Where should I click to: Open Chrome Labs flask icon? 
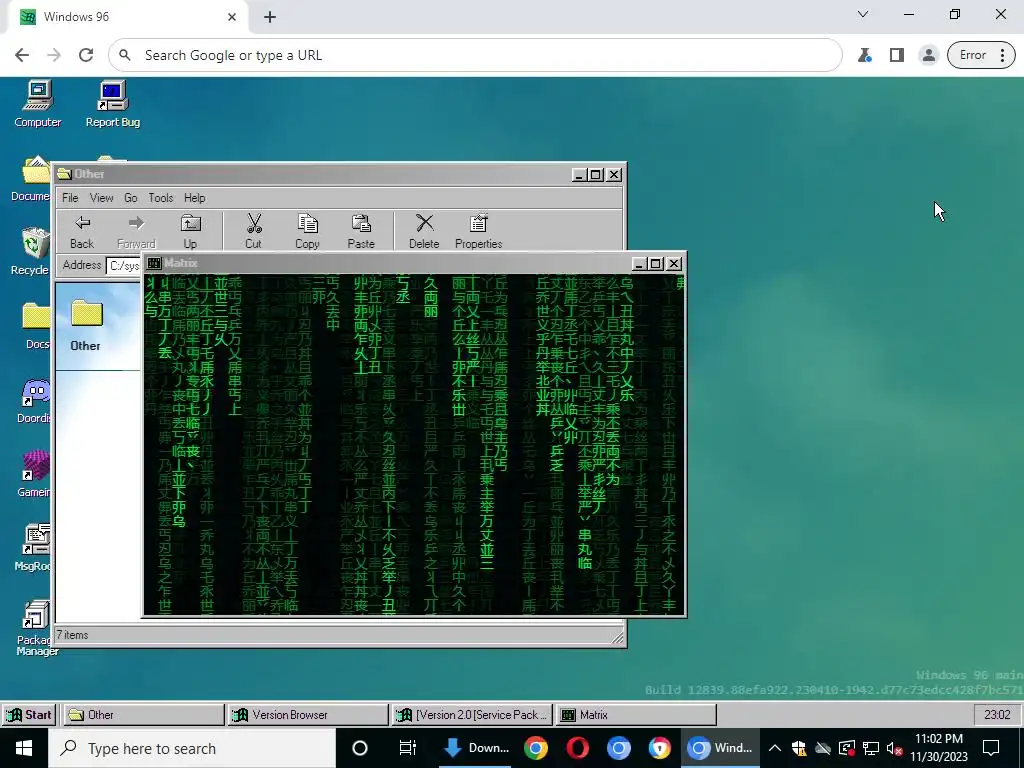865,55
